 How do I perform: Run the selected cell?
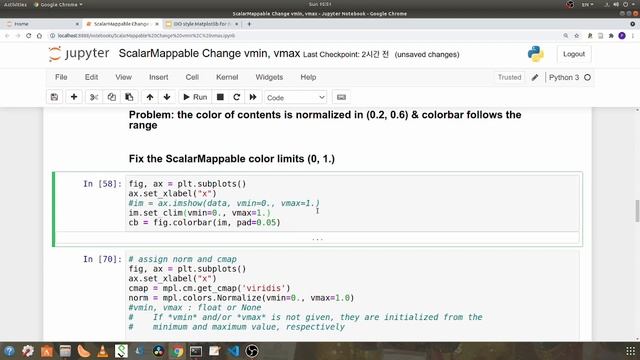point(195,97)
